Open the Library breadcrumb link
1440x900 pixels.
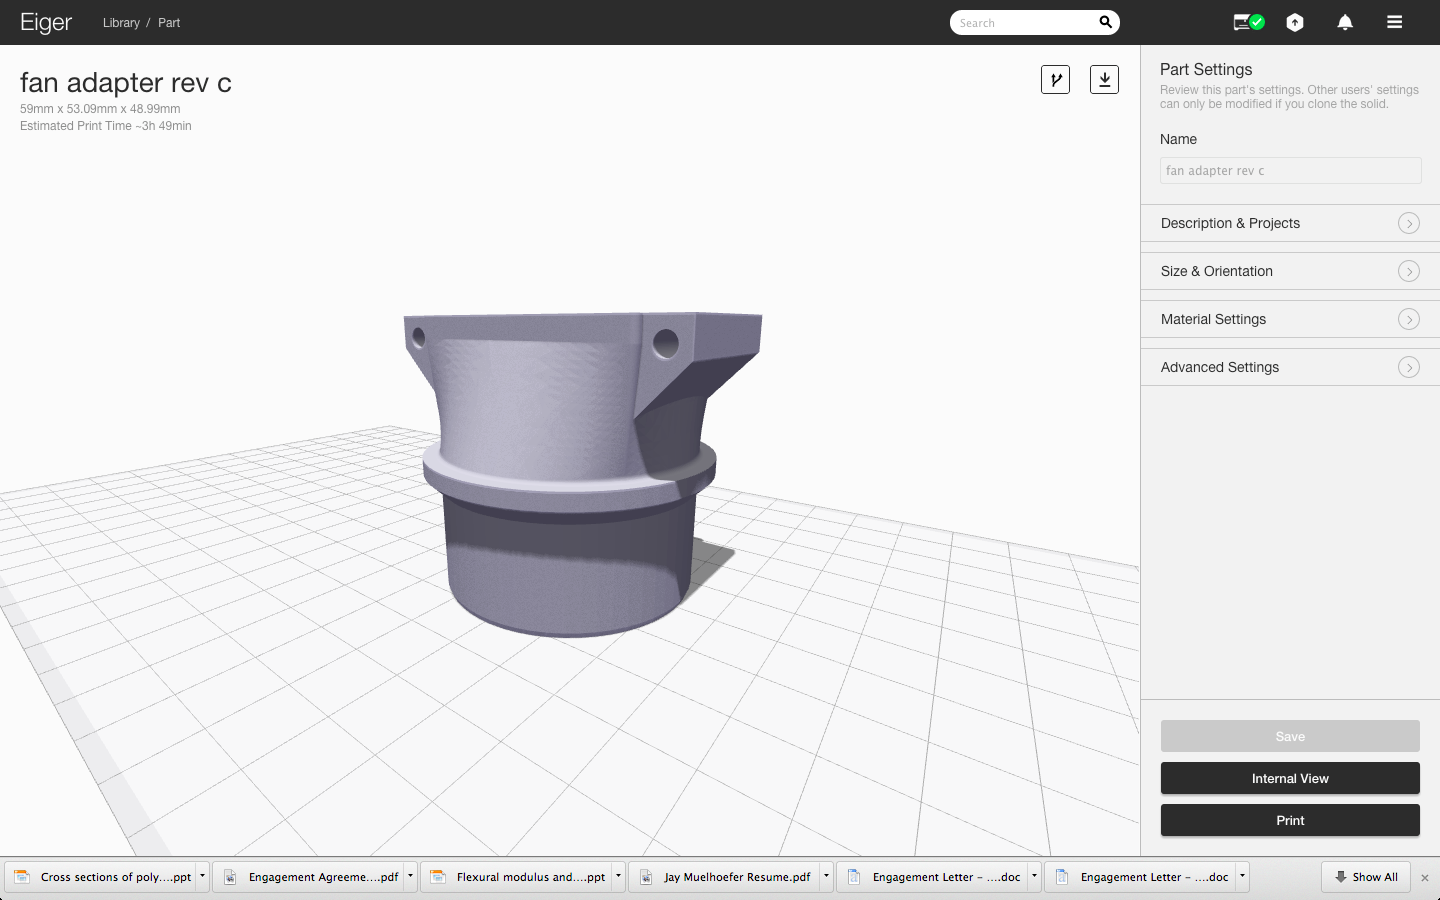[x=121, y=23]
